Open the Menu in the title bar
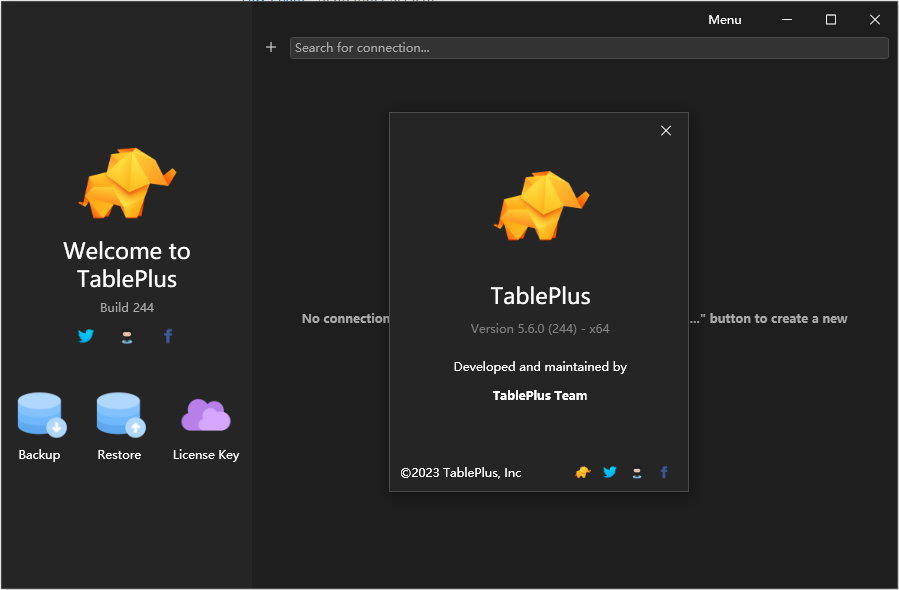 (725, 19)
